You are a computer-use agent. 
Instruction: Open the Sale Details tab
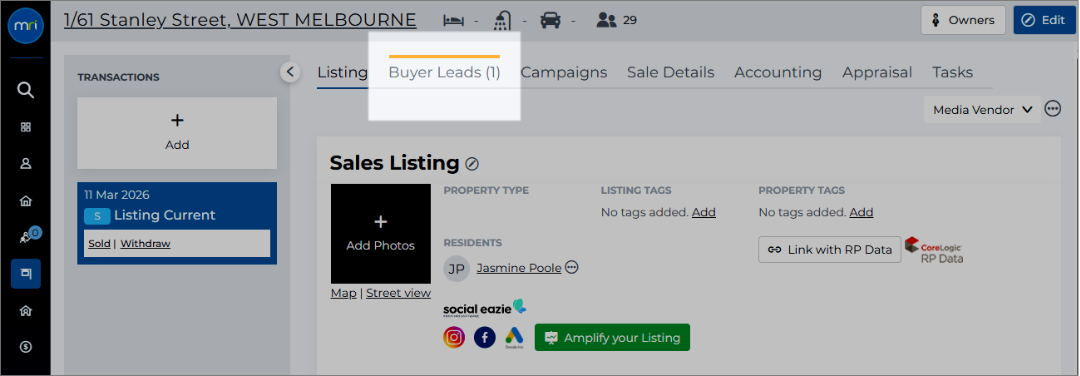tap(671, 72)
